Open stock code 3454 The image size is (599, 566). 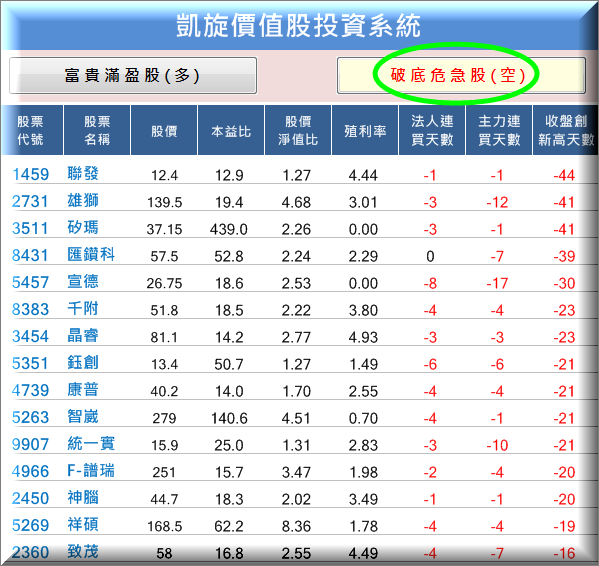coord(31,336)
